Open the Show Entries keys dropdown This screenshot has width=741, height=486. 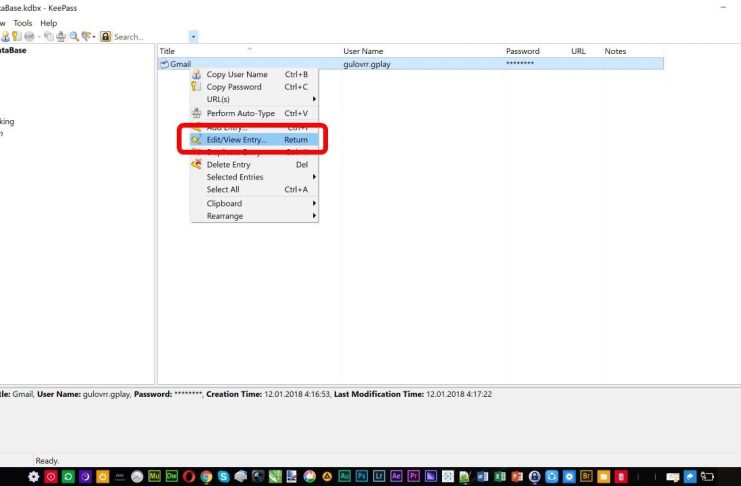pos(88,36)
